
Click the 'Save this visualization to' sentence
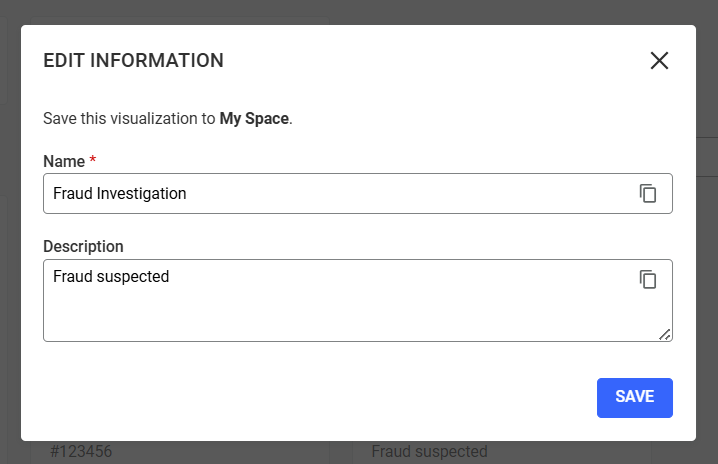[x=130, y=118]
